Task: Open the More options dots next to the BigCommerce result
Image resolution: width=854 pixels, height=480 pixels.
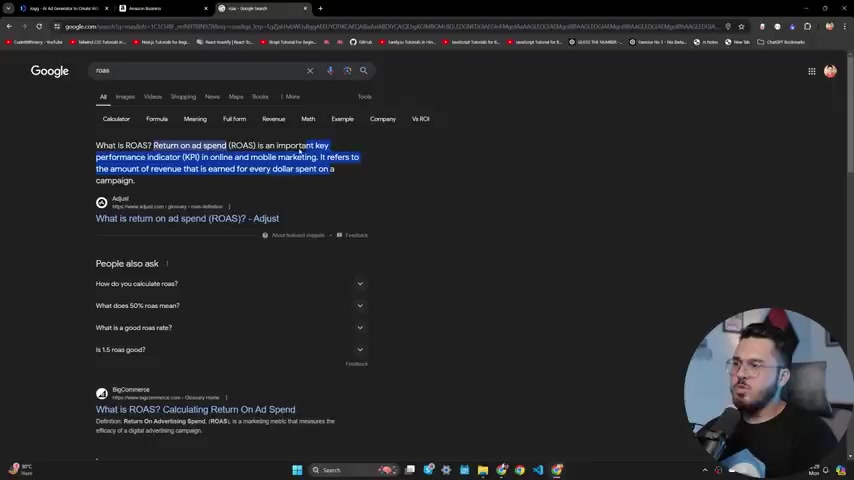Action: pos(226,397)
